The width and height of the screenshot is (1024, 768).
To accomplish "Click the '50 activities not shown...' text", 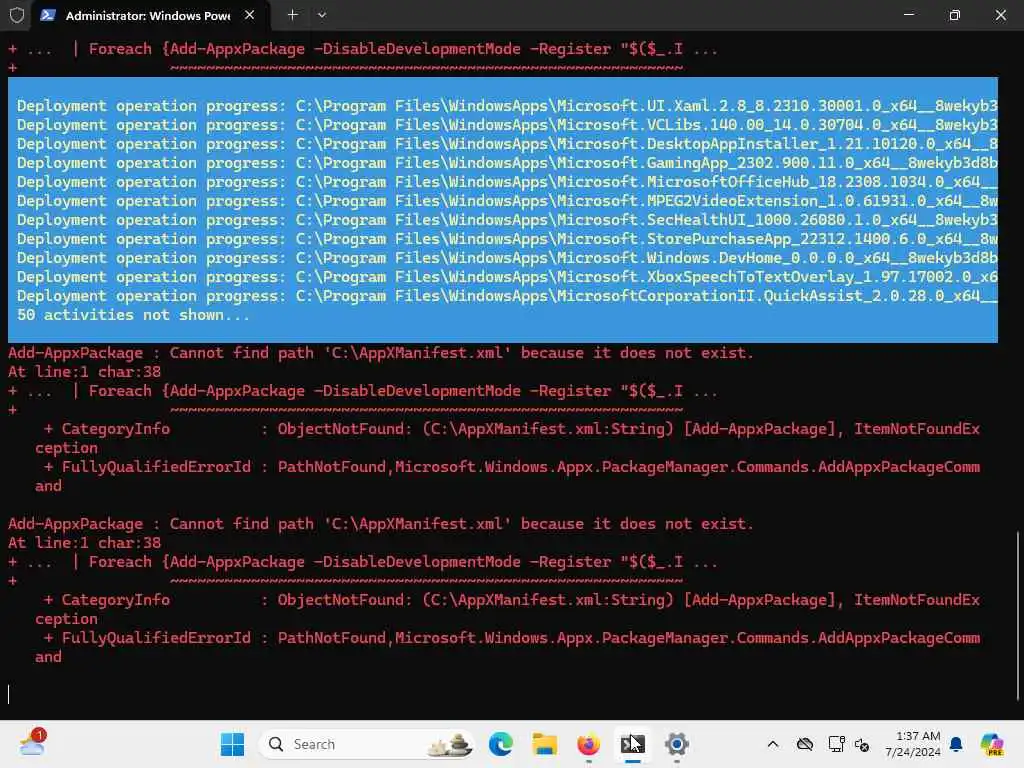I will (133, 315).
